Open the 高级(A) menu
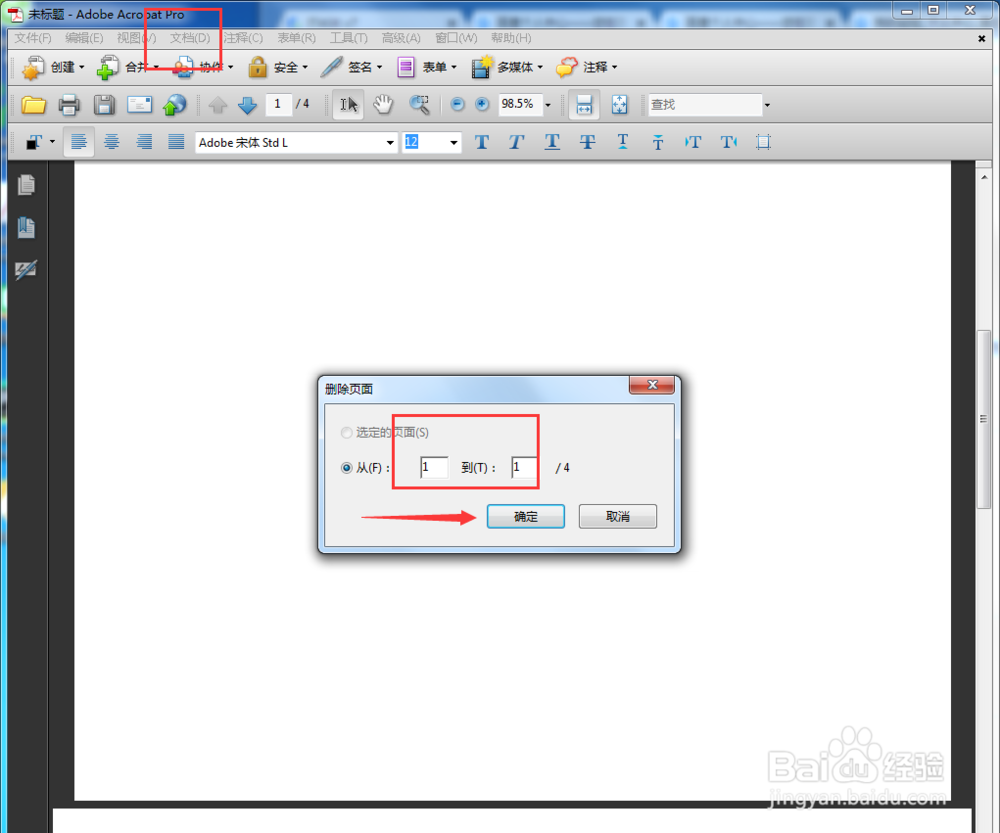This screenshot has height=833, width=1000. point(401,38)
